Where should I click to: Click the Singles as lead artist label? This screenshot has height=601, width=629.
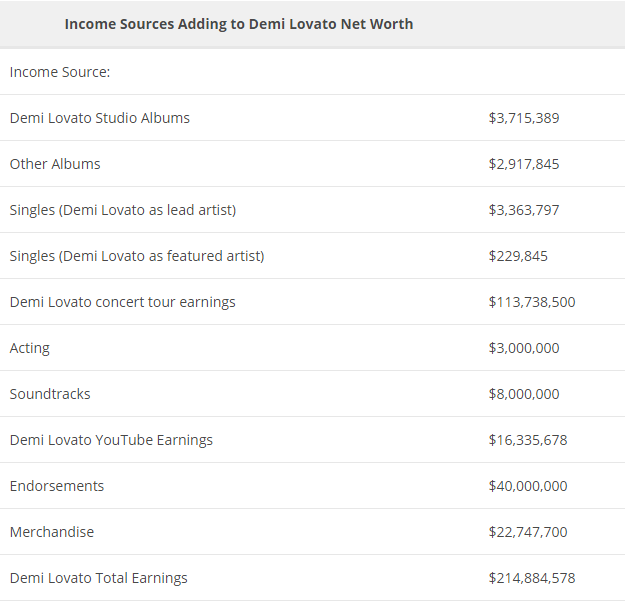click(123, 210)
